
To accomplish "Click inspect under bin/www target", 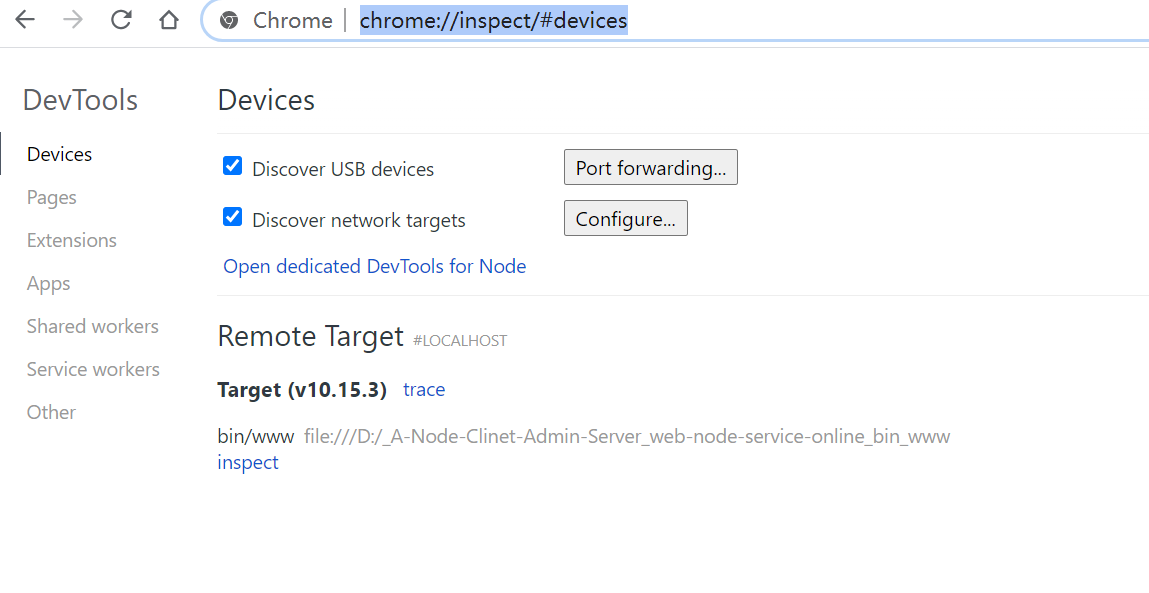I will [x=248, y=463].
